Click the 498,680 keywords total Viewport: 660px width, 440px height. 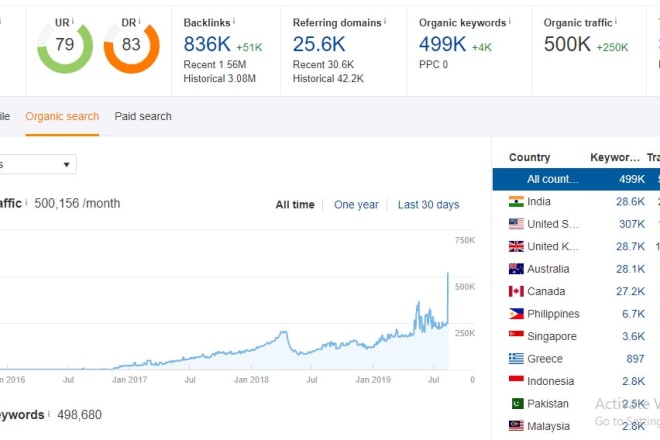pos(80,415)
